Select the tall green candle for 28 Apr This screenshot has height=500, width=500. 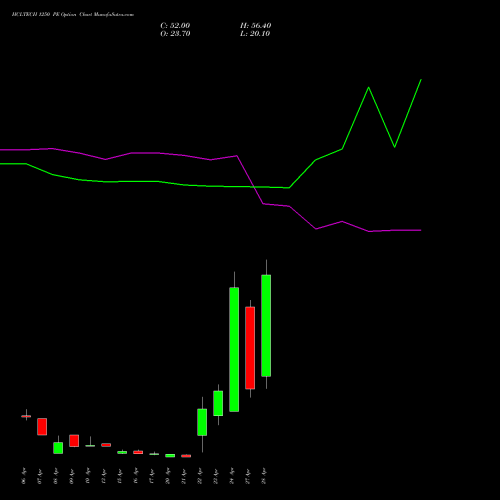[x=266, y=325]
